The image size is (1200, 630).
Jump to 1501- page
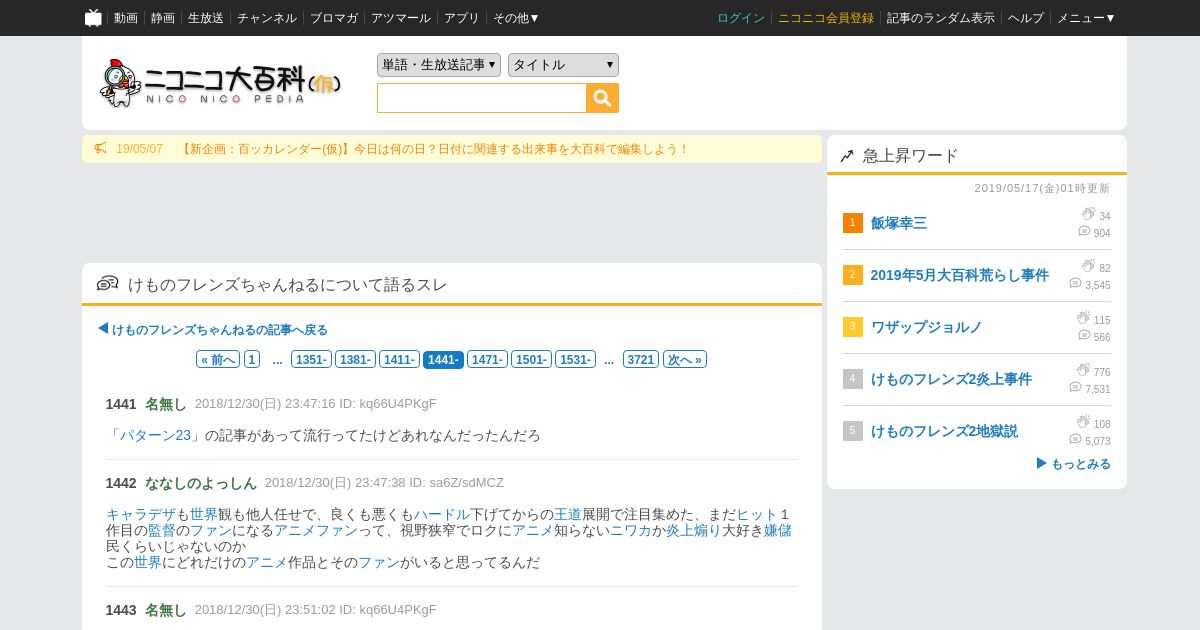(x=531, y=359)
